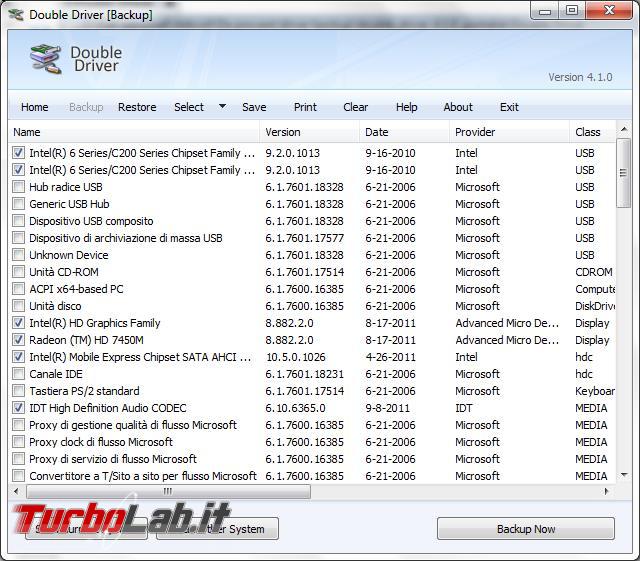Click date value 4-26-2011

(x=390, y=357)
